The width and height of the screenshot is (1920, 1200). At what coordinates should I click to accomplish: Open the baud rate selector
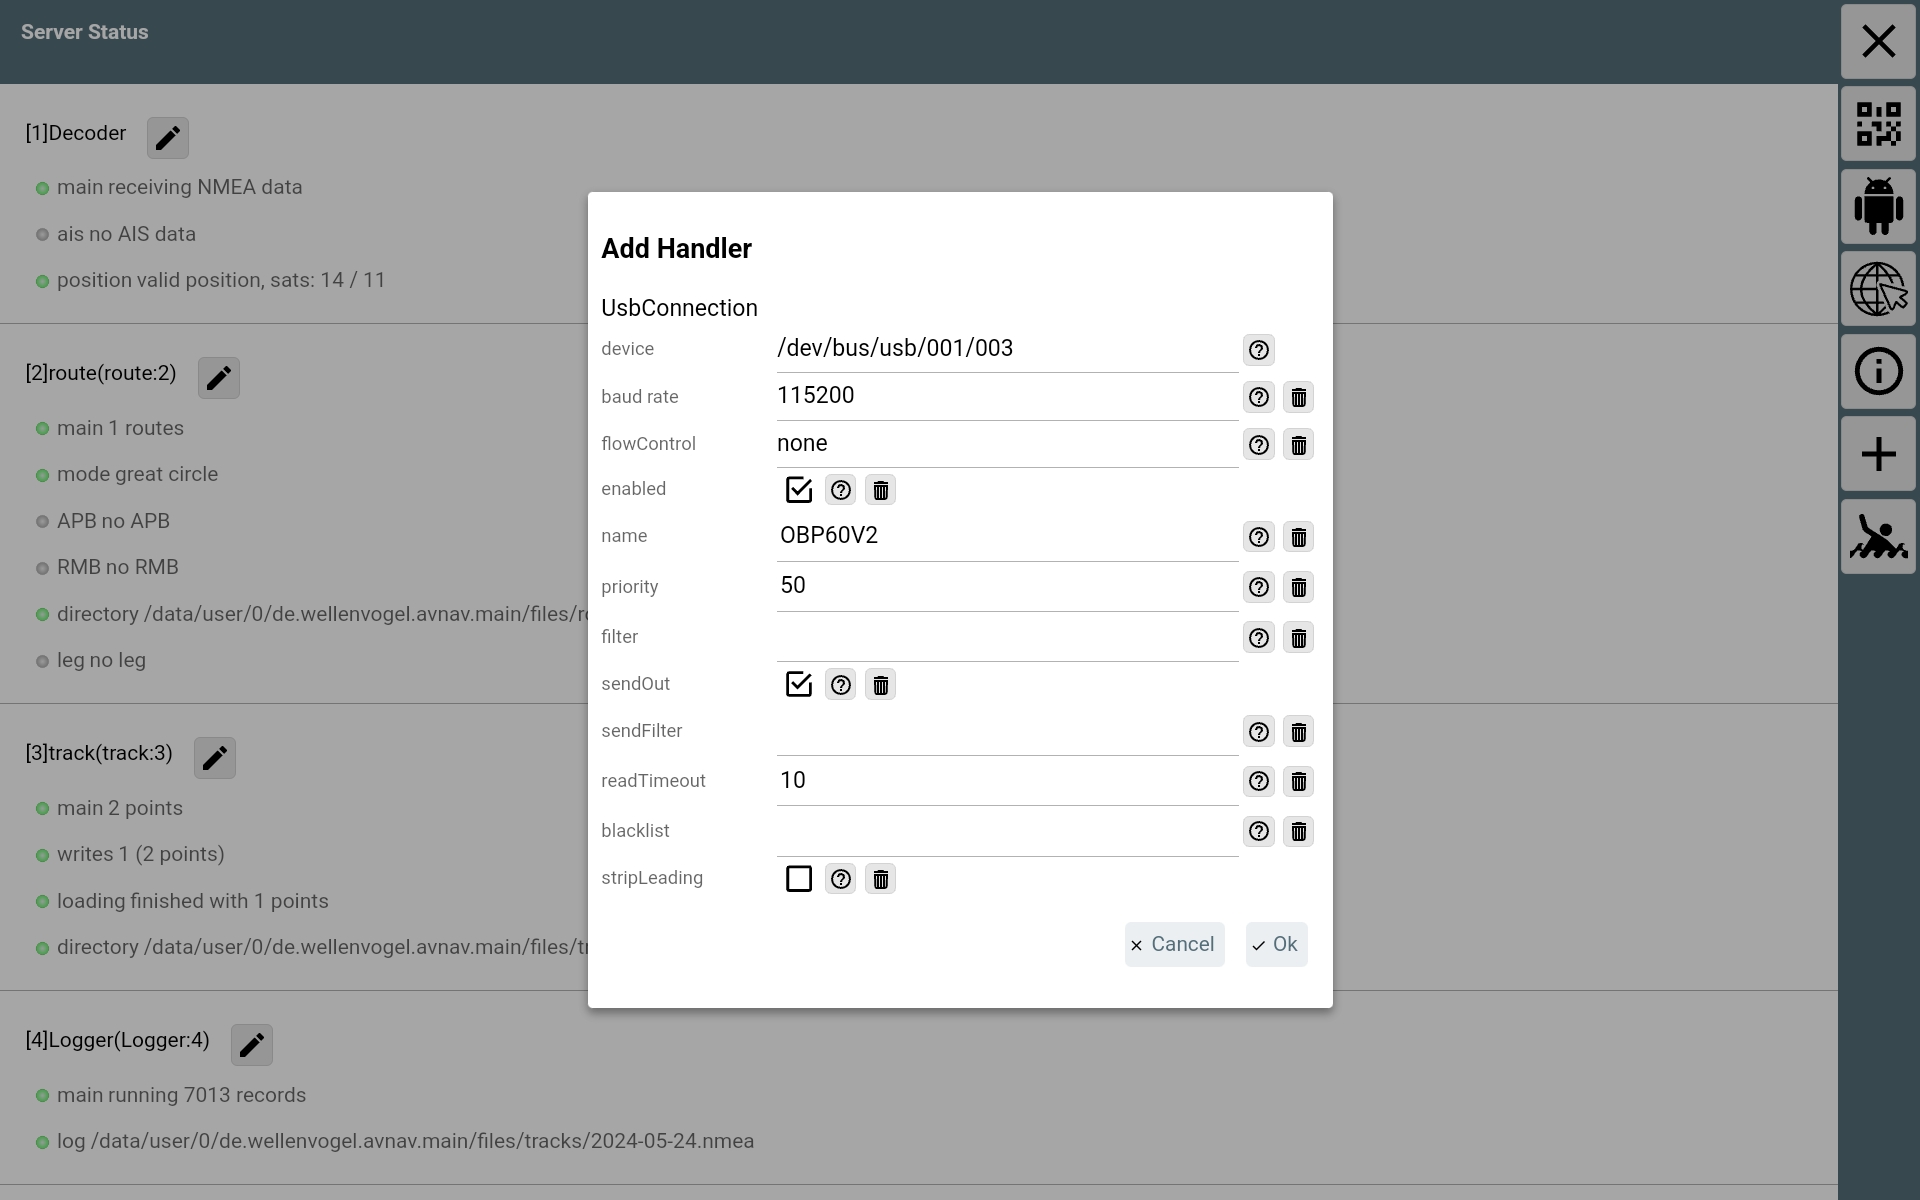(x=1007, y=396)
